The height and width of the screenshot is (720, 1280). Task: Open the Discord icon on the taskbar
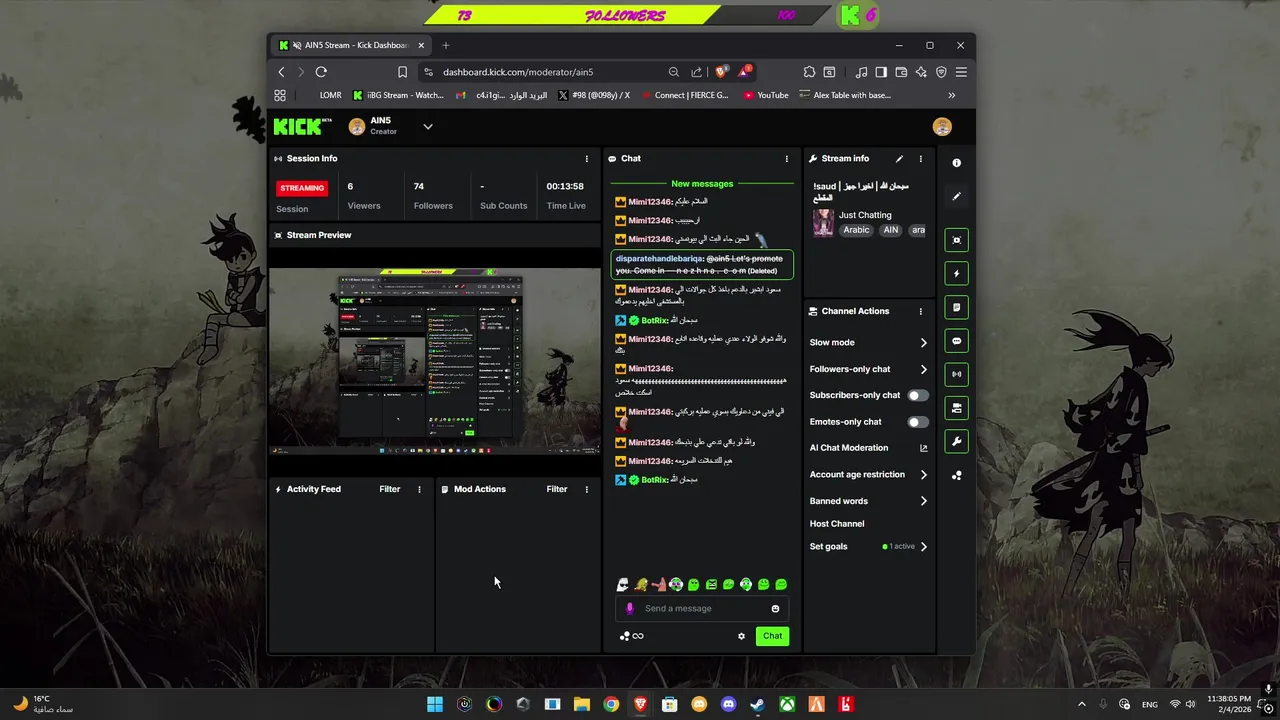pos(728,704)
